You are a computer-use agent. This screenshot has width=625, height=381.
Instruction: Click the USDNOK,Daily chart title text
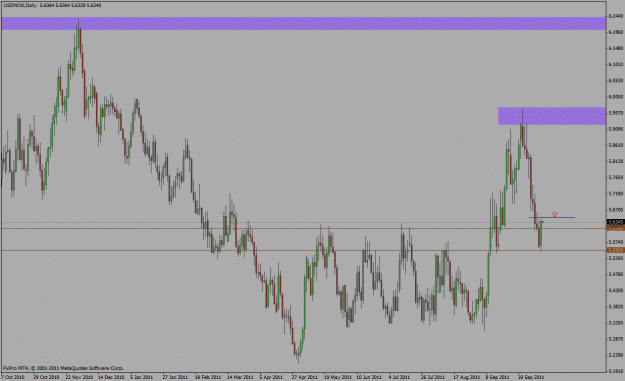click(x=20, y=5)
